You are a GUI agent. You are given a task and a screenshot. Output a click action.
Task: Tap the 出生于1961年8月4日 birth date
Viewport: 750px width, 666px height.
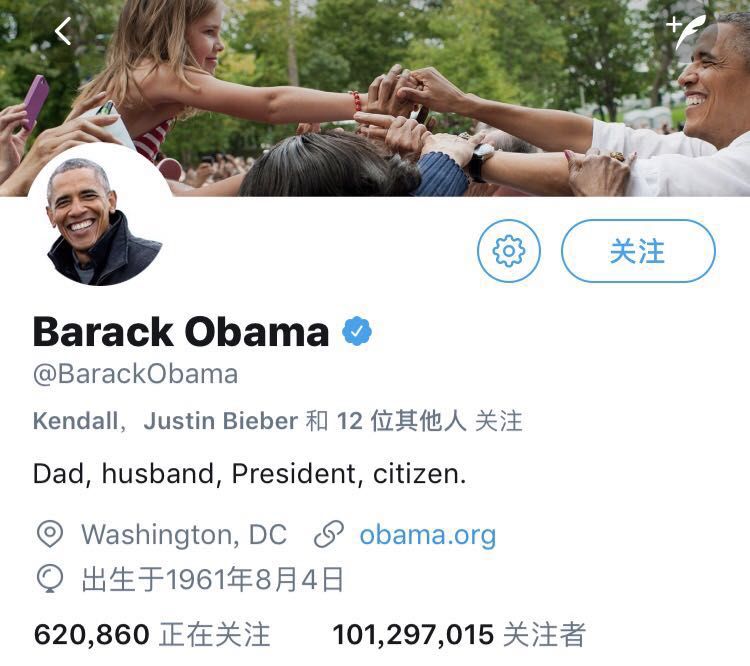[x=213, y=579]
